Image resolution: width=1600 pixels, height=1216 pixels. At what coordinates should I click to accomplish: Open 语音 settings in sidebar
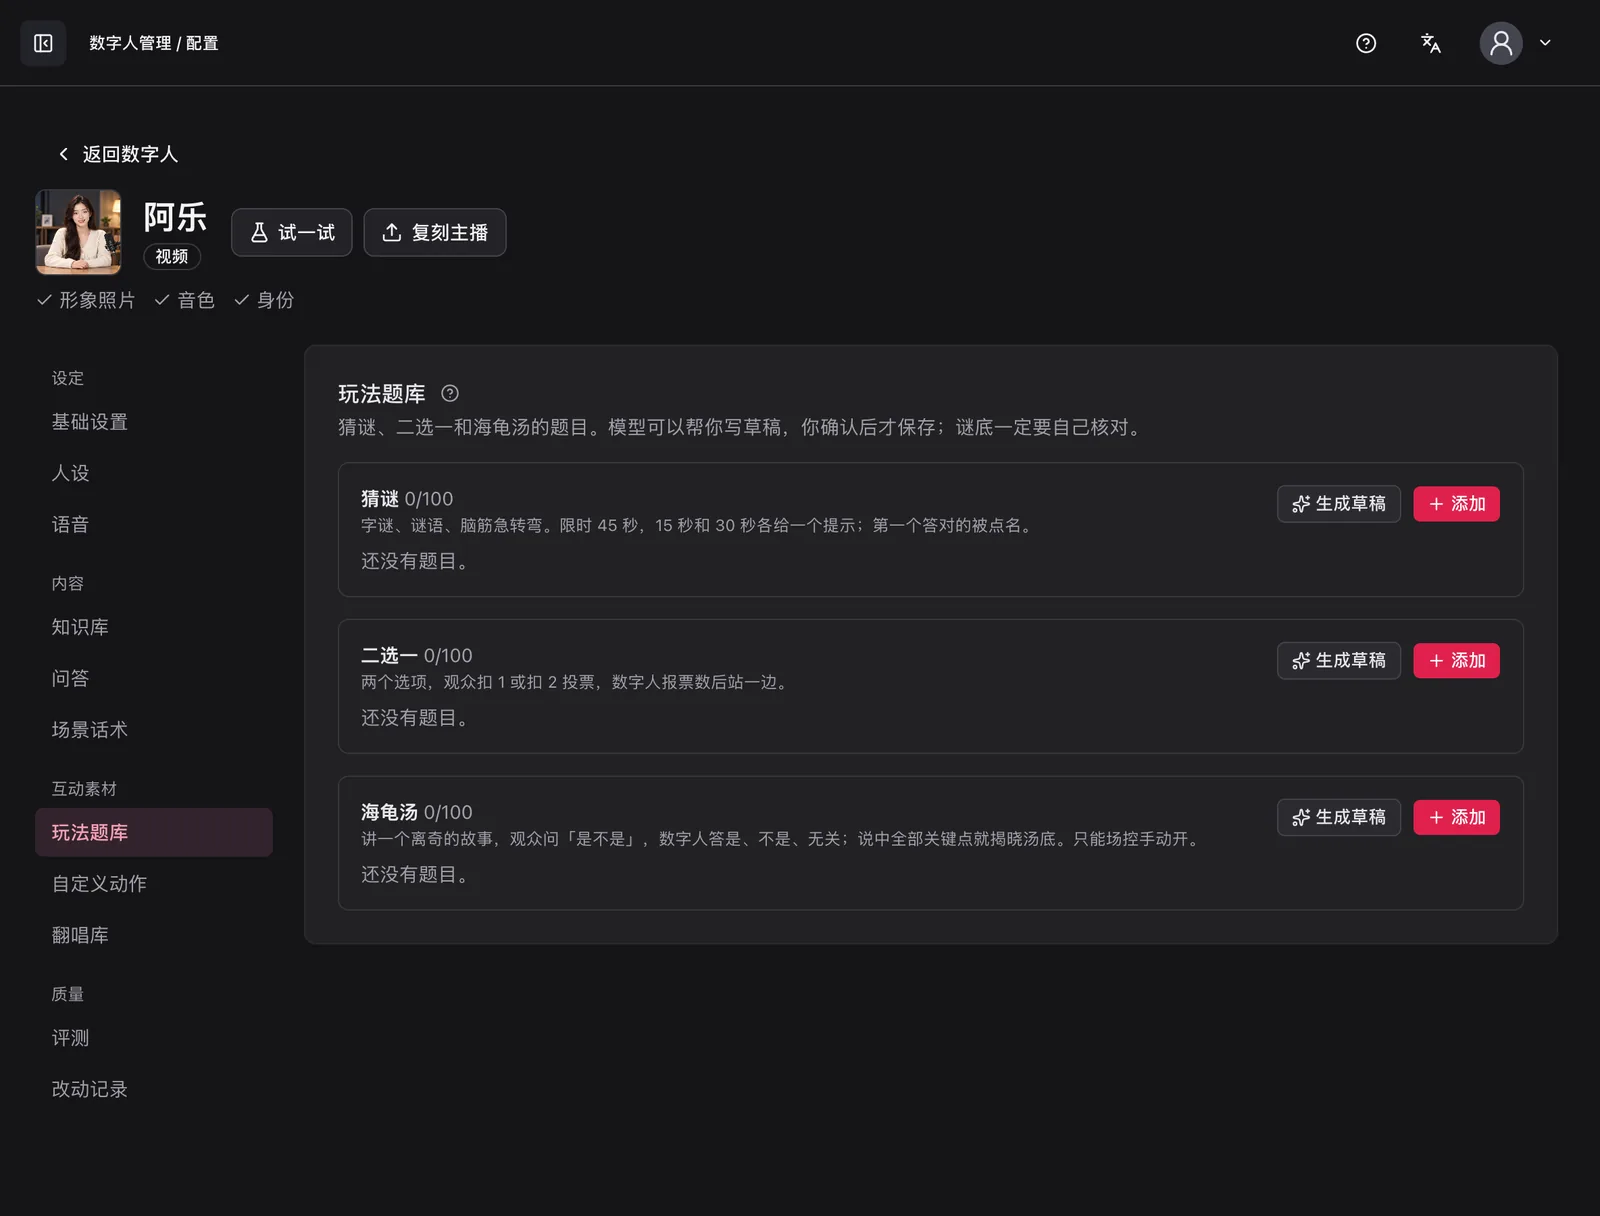[x=154, y=524]
